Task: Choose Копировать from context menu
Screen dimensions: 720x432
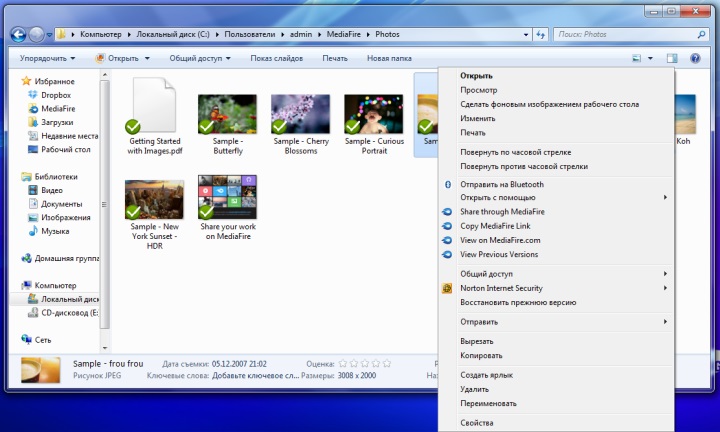Action: point(475,355)
